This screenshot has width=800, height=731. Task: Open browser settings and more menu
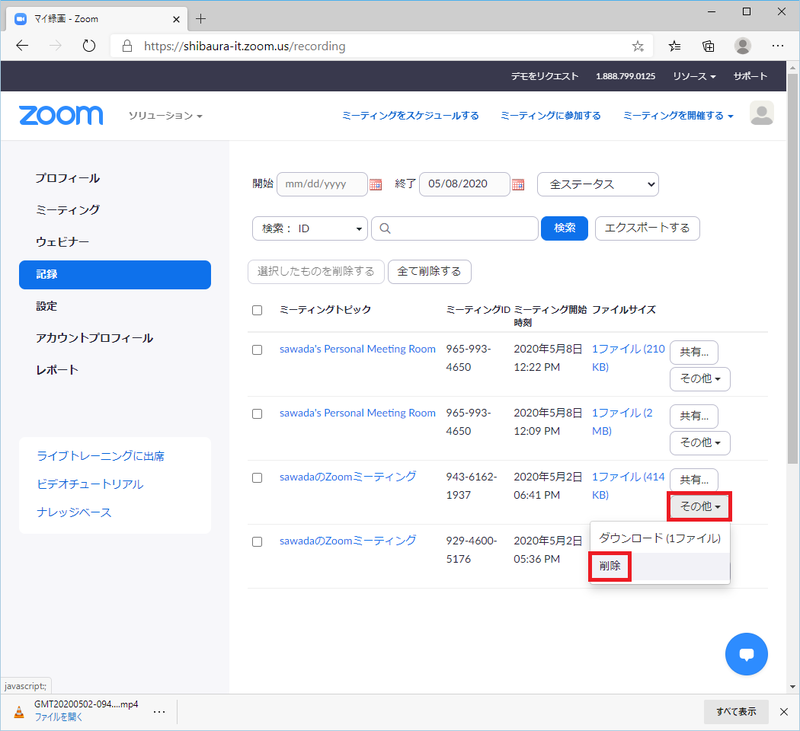click(778, 46)
